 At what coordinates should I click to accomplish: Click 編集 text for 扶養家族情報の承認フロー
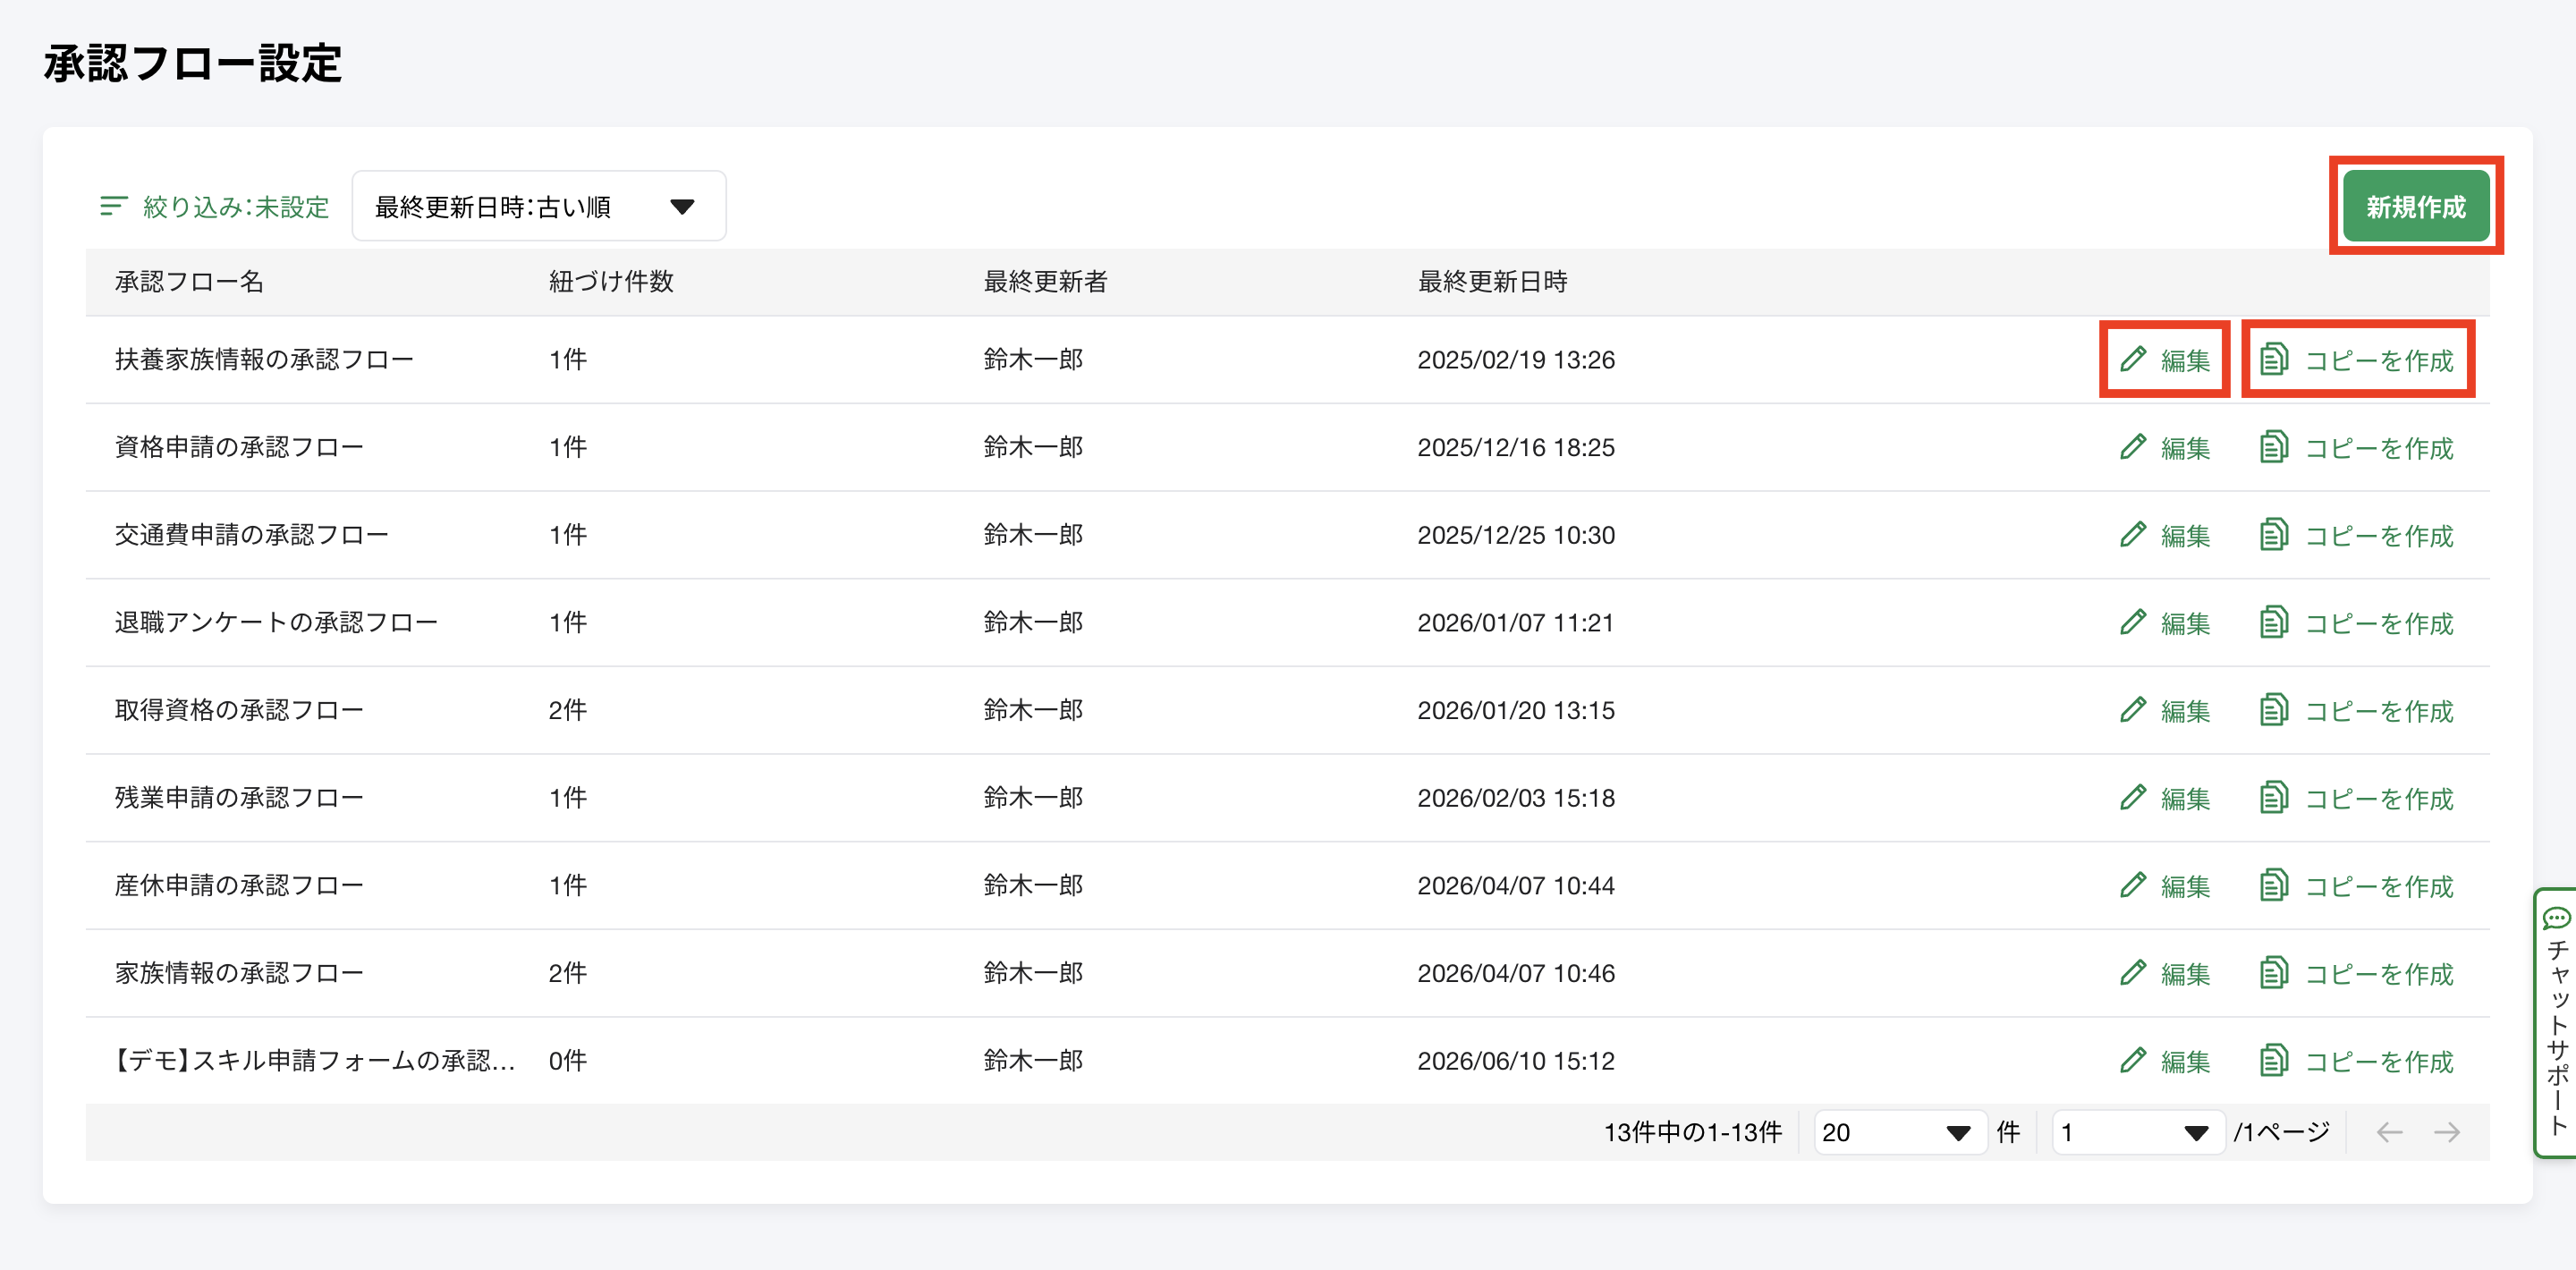2185,360
